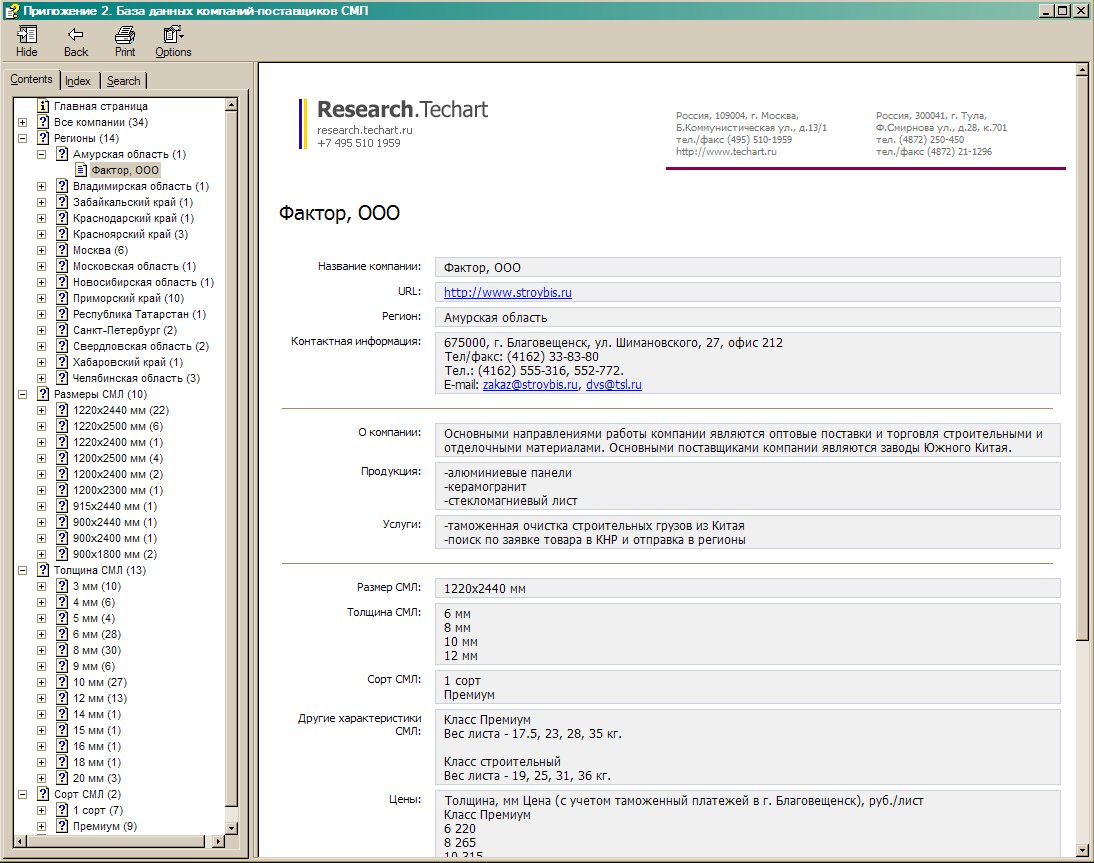The width and height of the screenshot is (1094, 863).
Task: Collapse the Сорт СМЛ (2) node
Action: point(22,794)
